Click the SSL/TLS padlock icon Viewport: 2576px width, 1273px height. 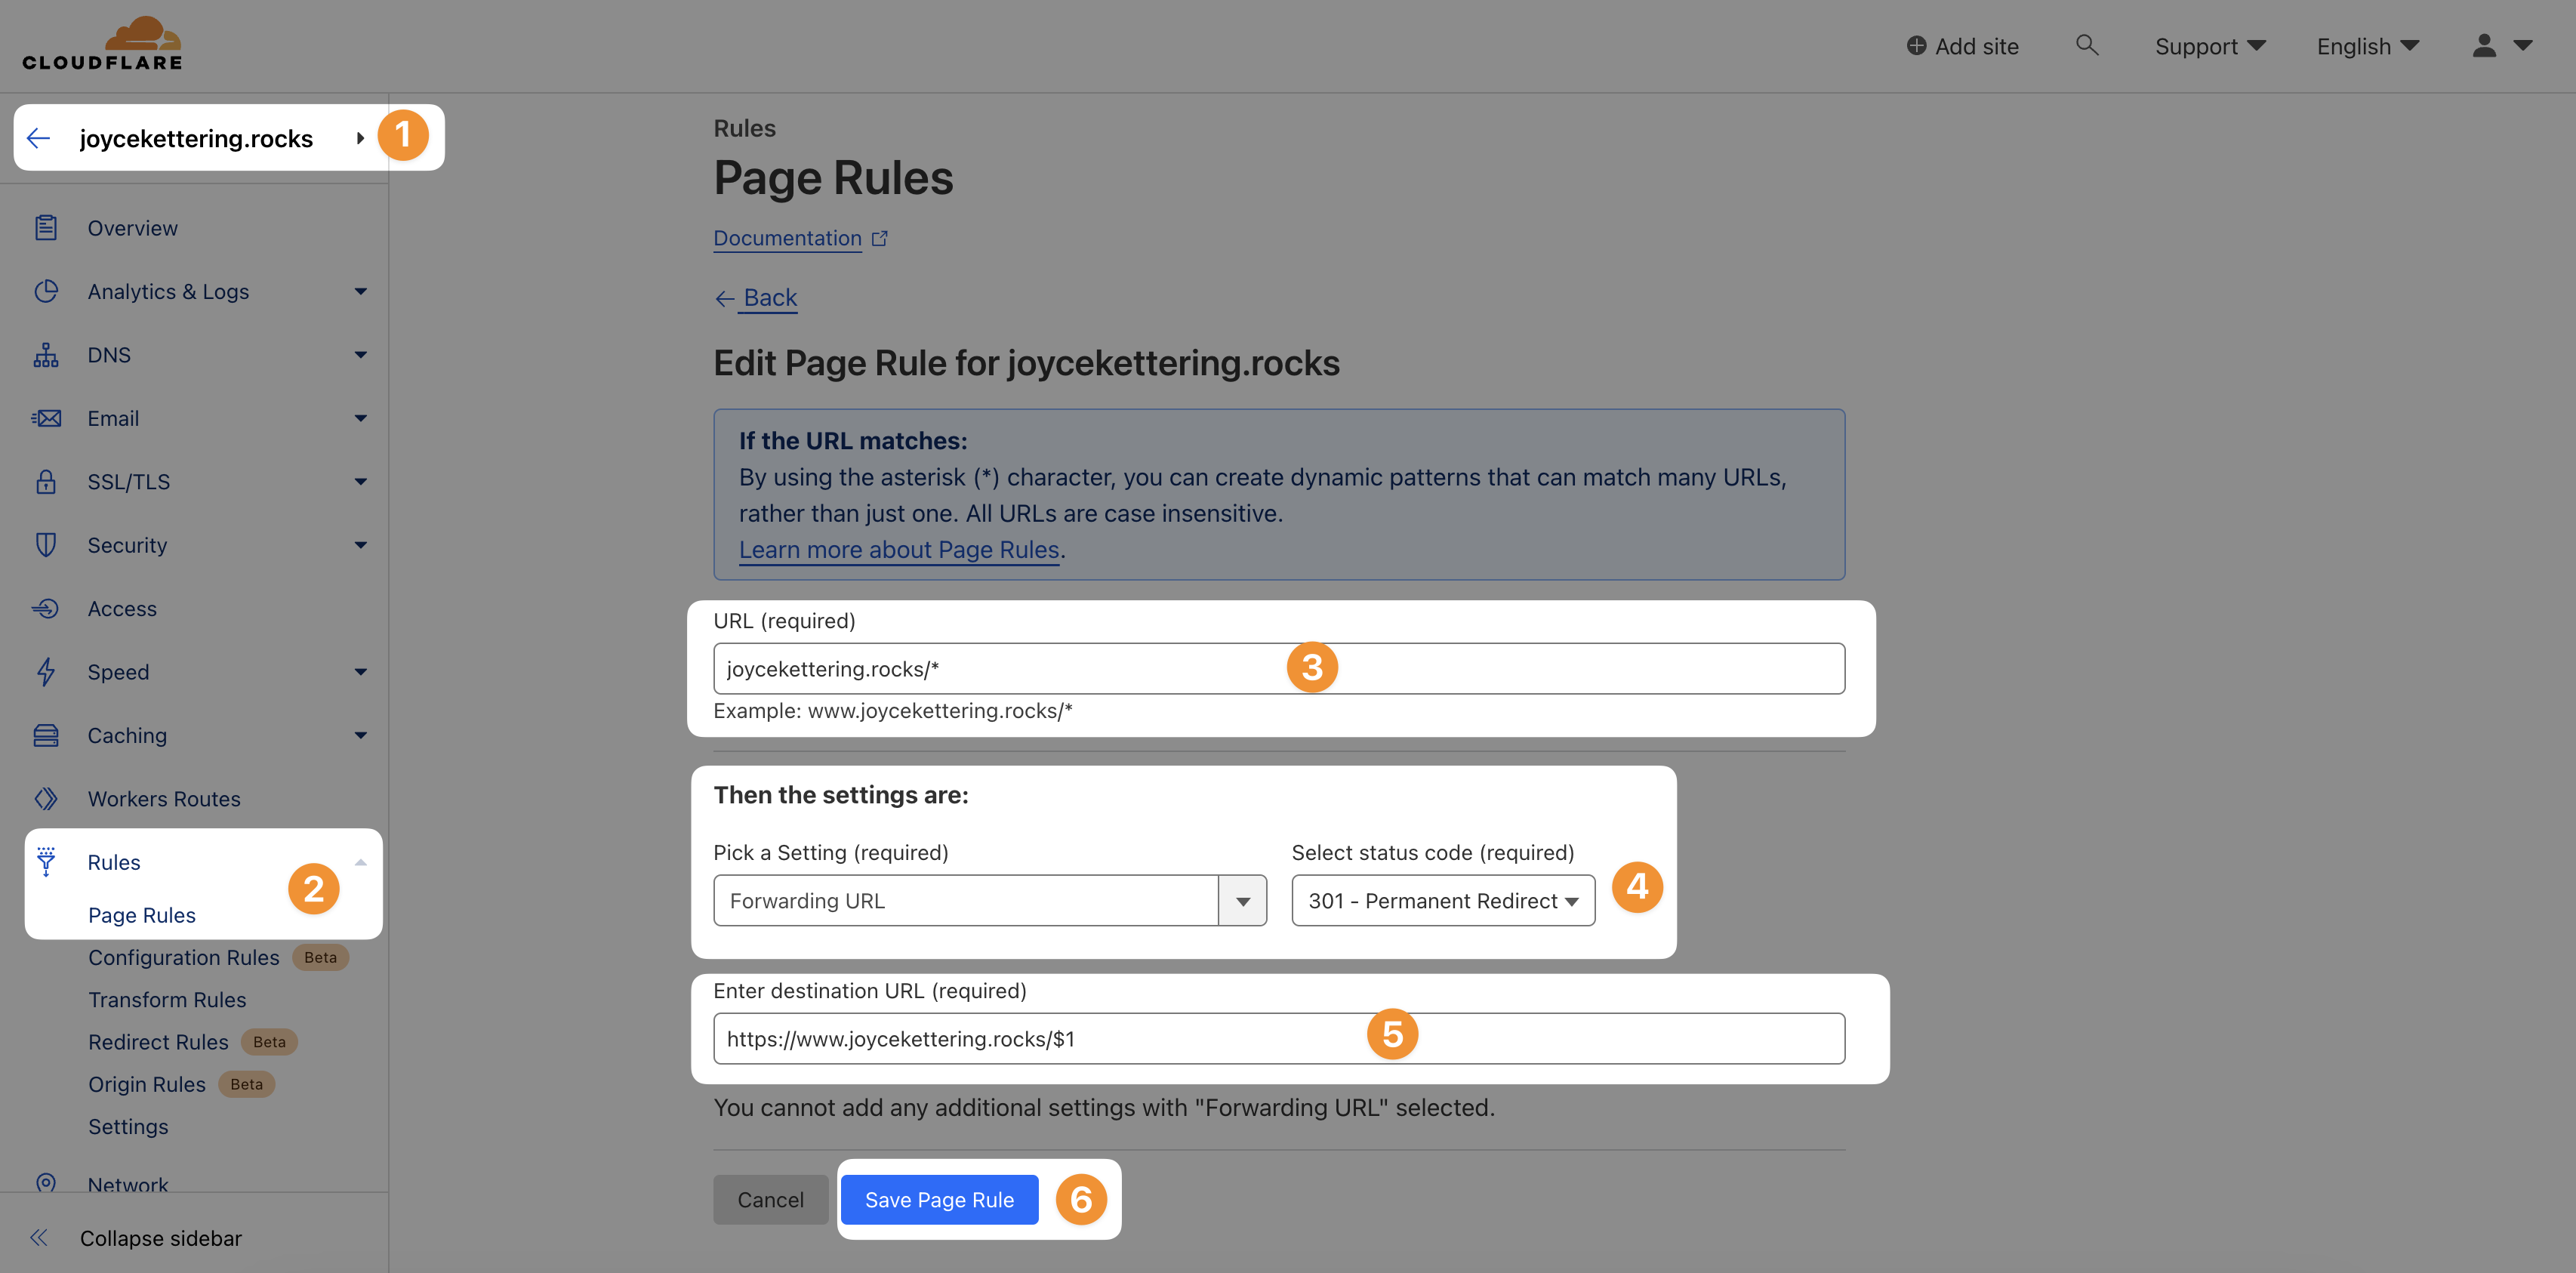(46, 481)
